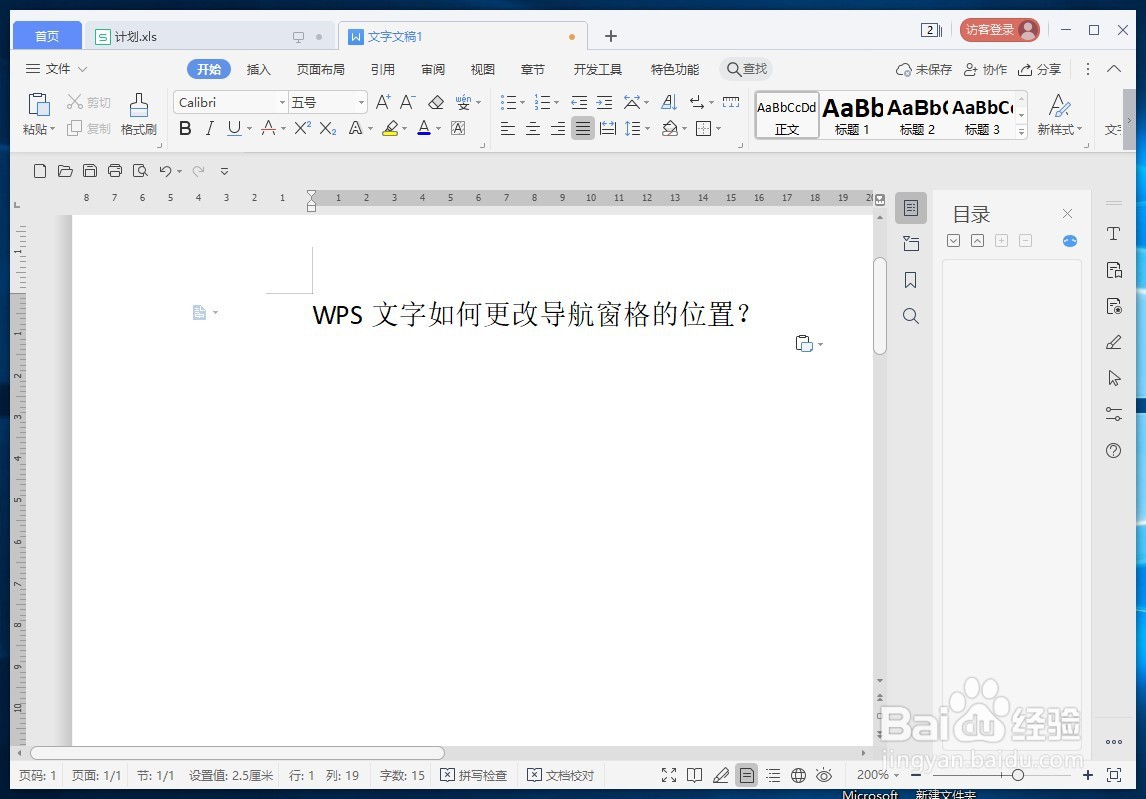The height and width of the screenshot is (799, 1146).
Task: Apply the 标题 3 style
Action: click(x=982, y=116)
